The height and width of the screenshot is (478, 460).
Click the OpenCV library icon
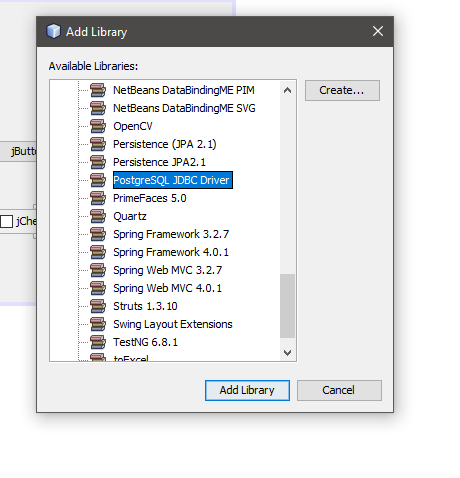[x=98, y=126]
